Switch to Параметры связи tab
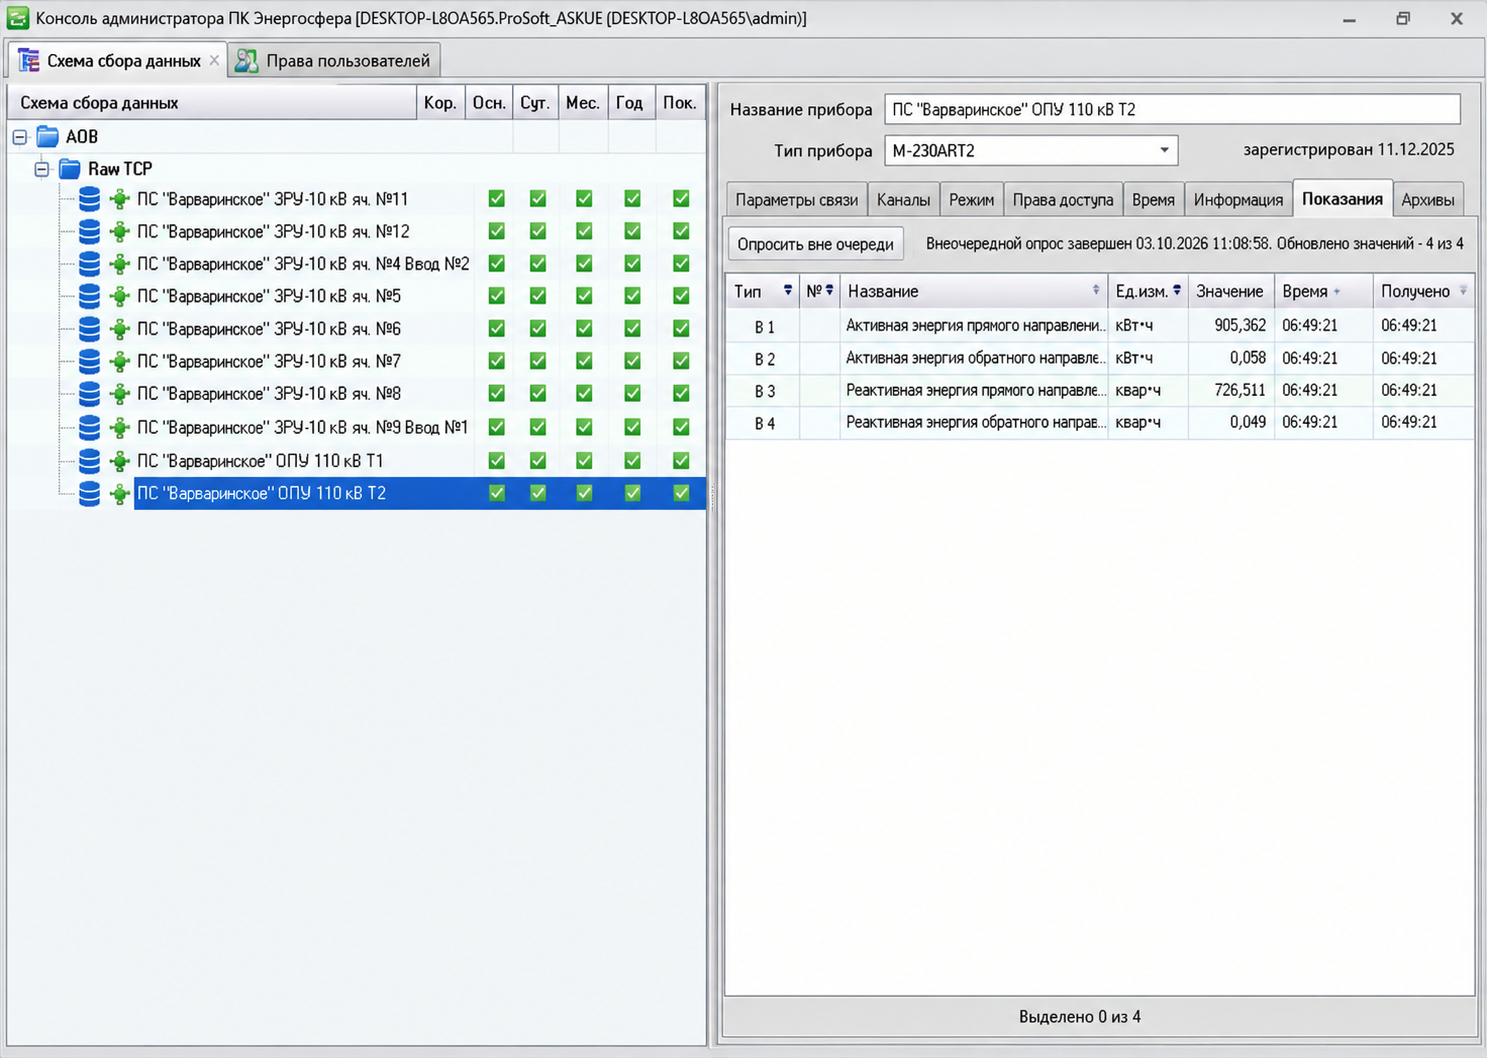The image size is (1487, 1058). pos(797,200)
